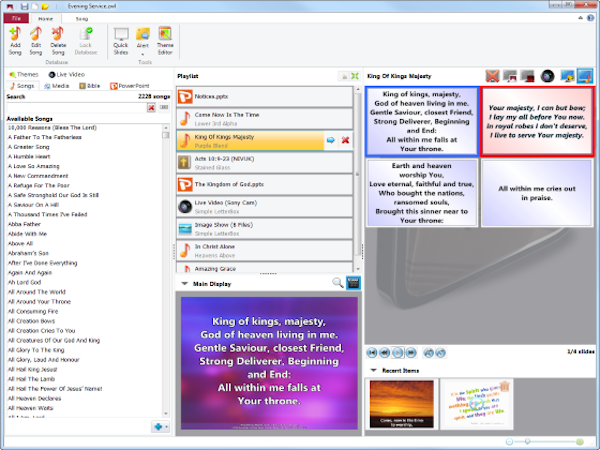The width and height of the screenshot is (600, 450).
Task: Remove King Of Kings Majesty from playlist
Action: click(346, 140)
